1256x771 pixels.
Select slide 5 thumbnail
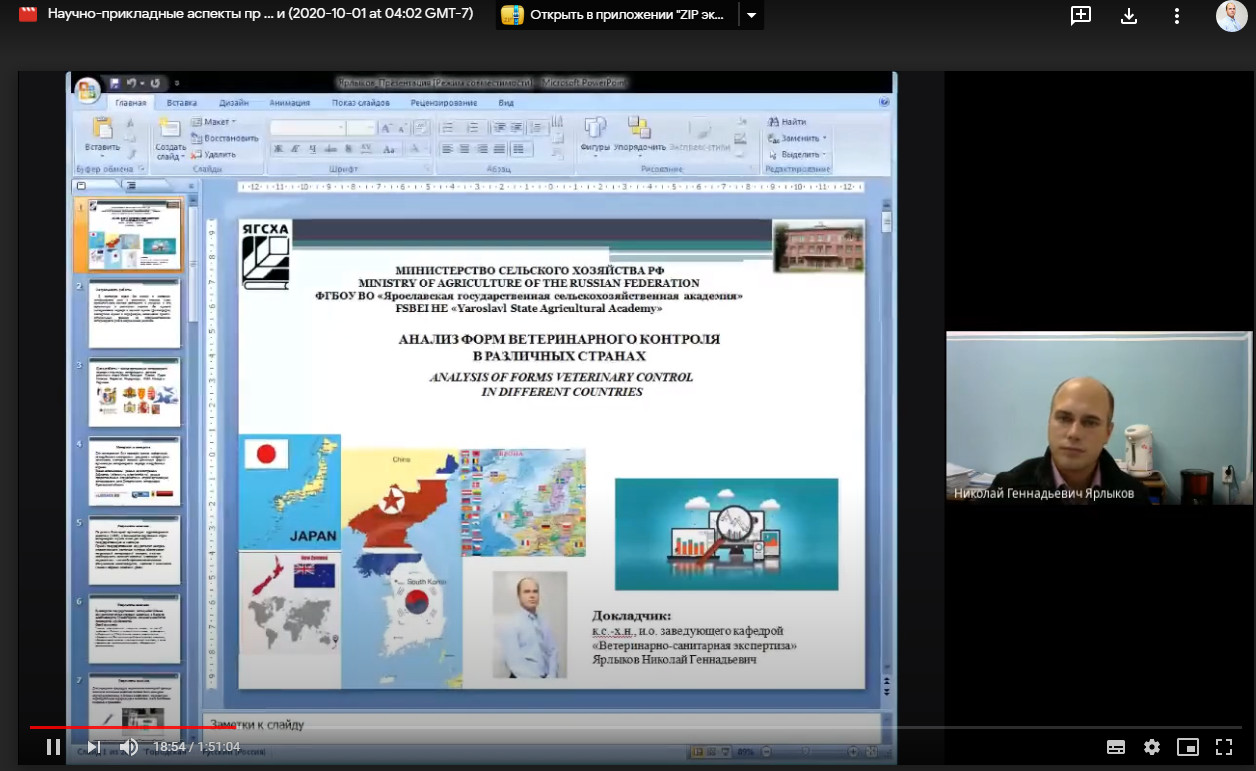(x=134, y=550)
